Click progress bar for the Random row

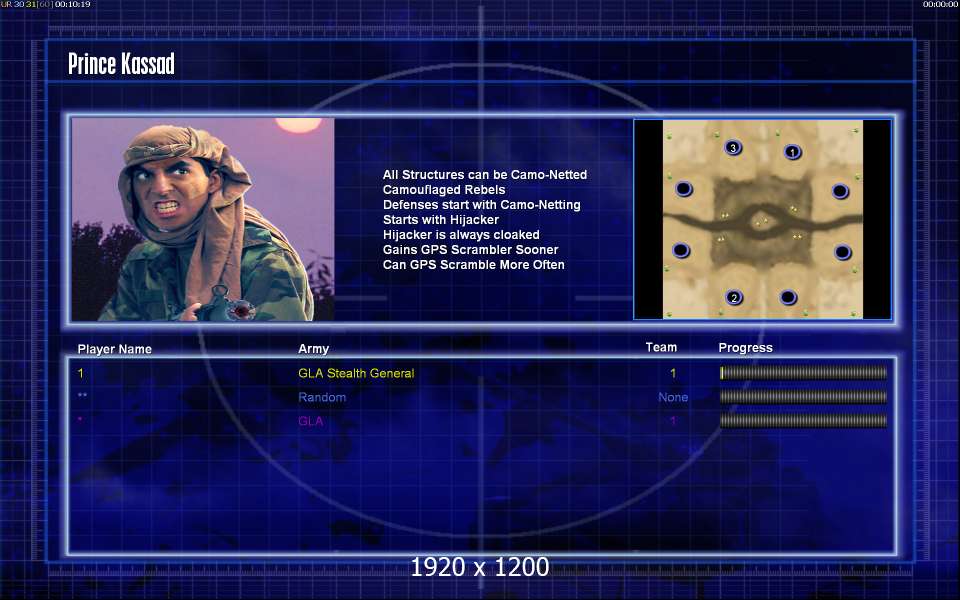point(803,396)
